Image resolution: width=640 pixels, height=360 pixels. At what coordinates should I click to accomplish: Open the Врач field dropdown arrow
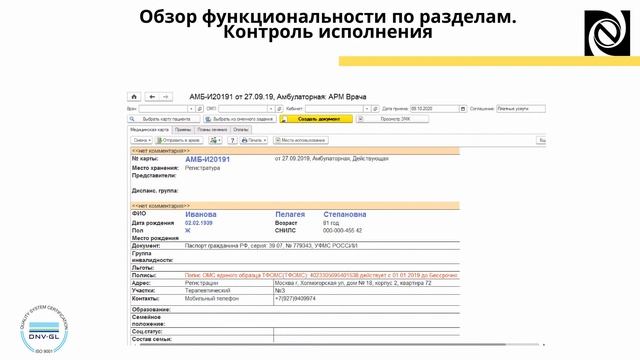click(x=191, y=109)
